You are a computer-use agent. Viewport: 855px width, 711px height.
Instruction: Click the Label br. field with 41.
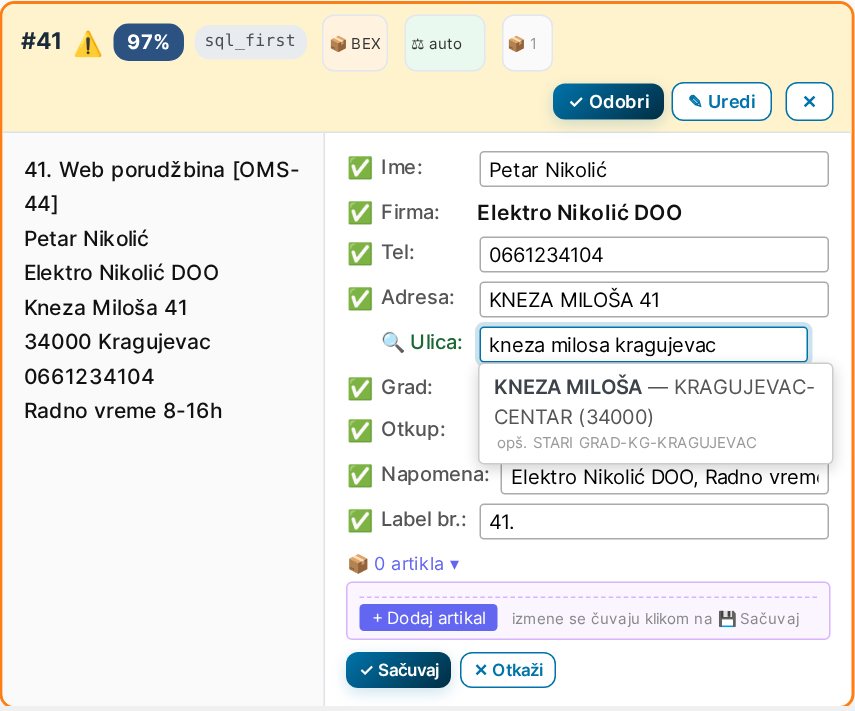coord(654,522)
